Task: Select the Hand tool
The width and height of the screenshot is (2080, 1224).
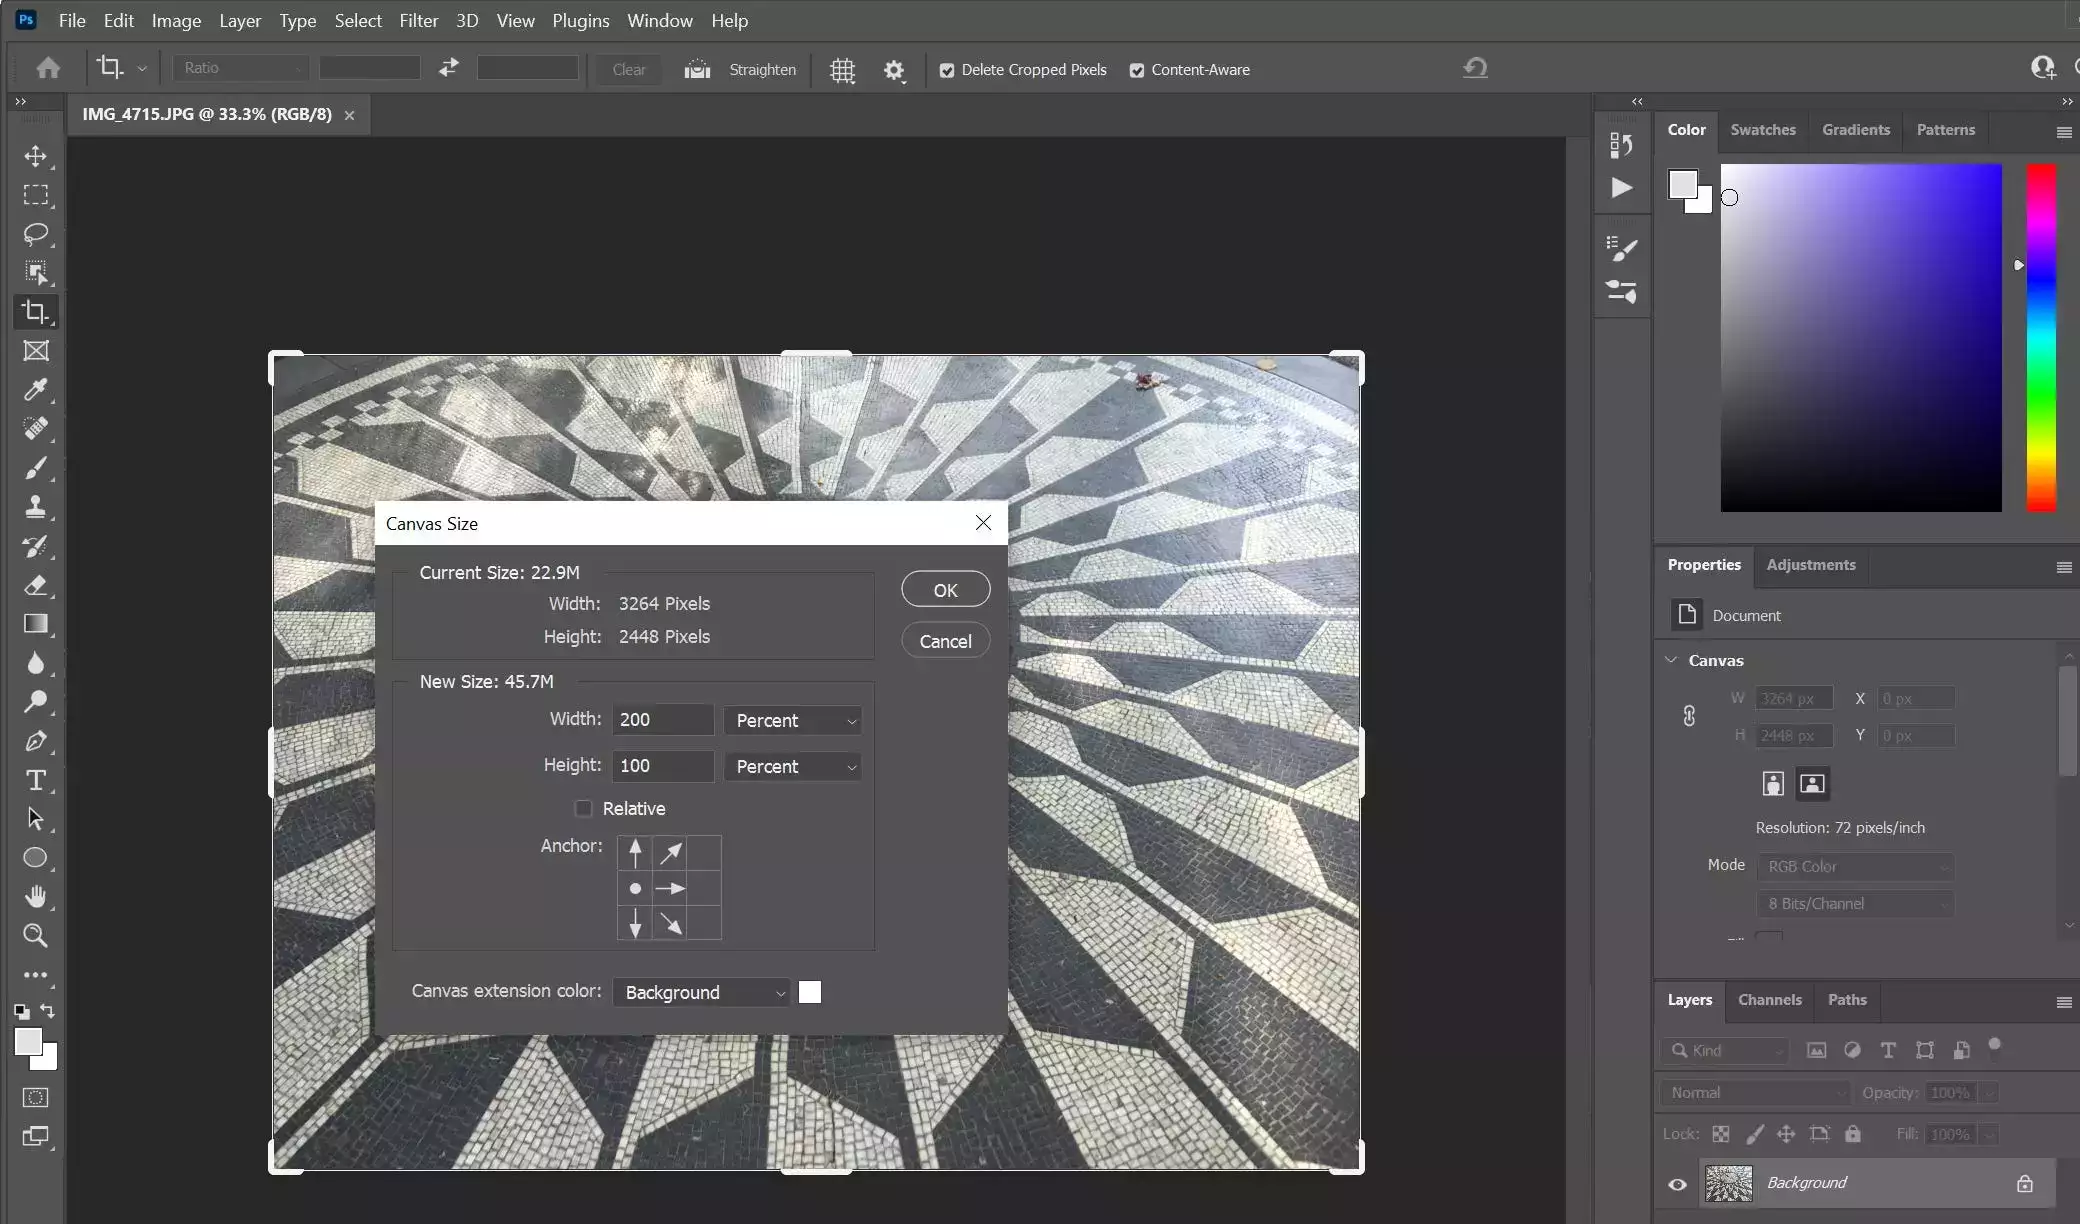Action: [x=36, y=897]
